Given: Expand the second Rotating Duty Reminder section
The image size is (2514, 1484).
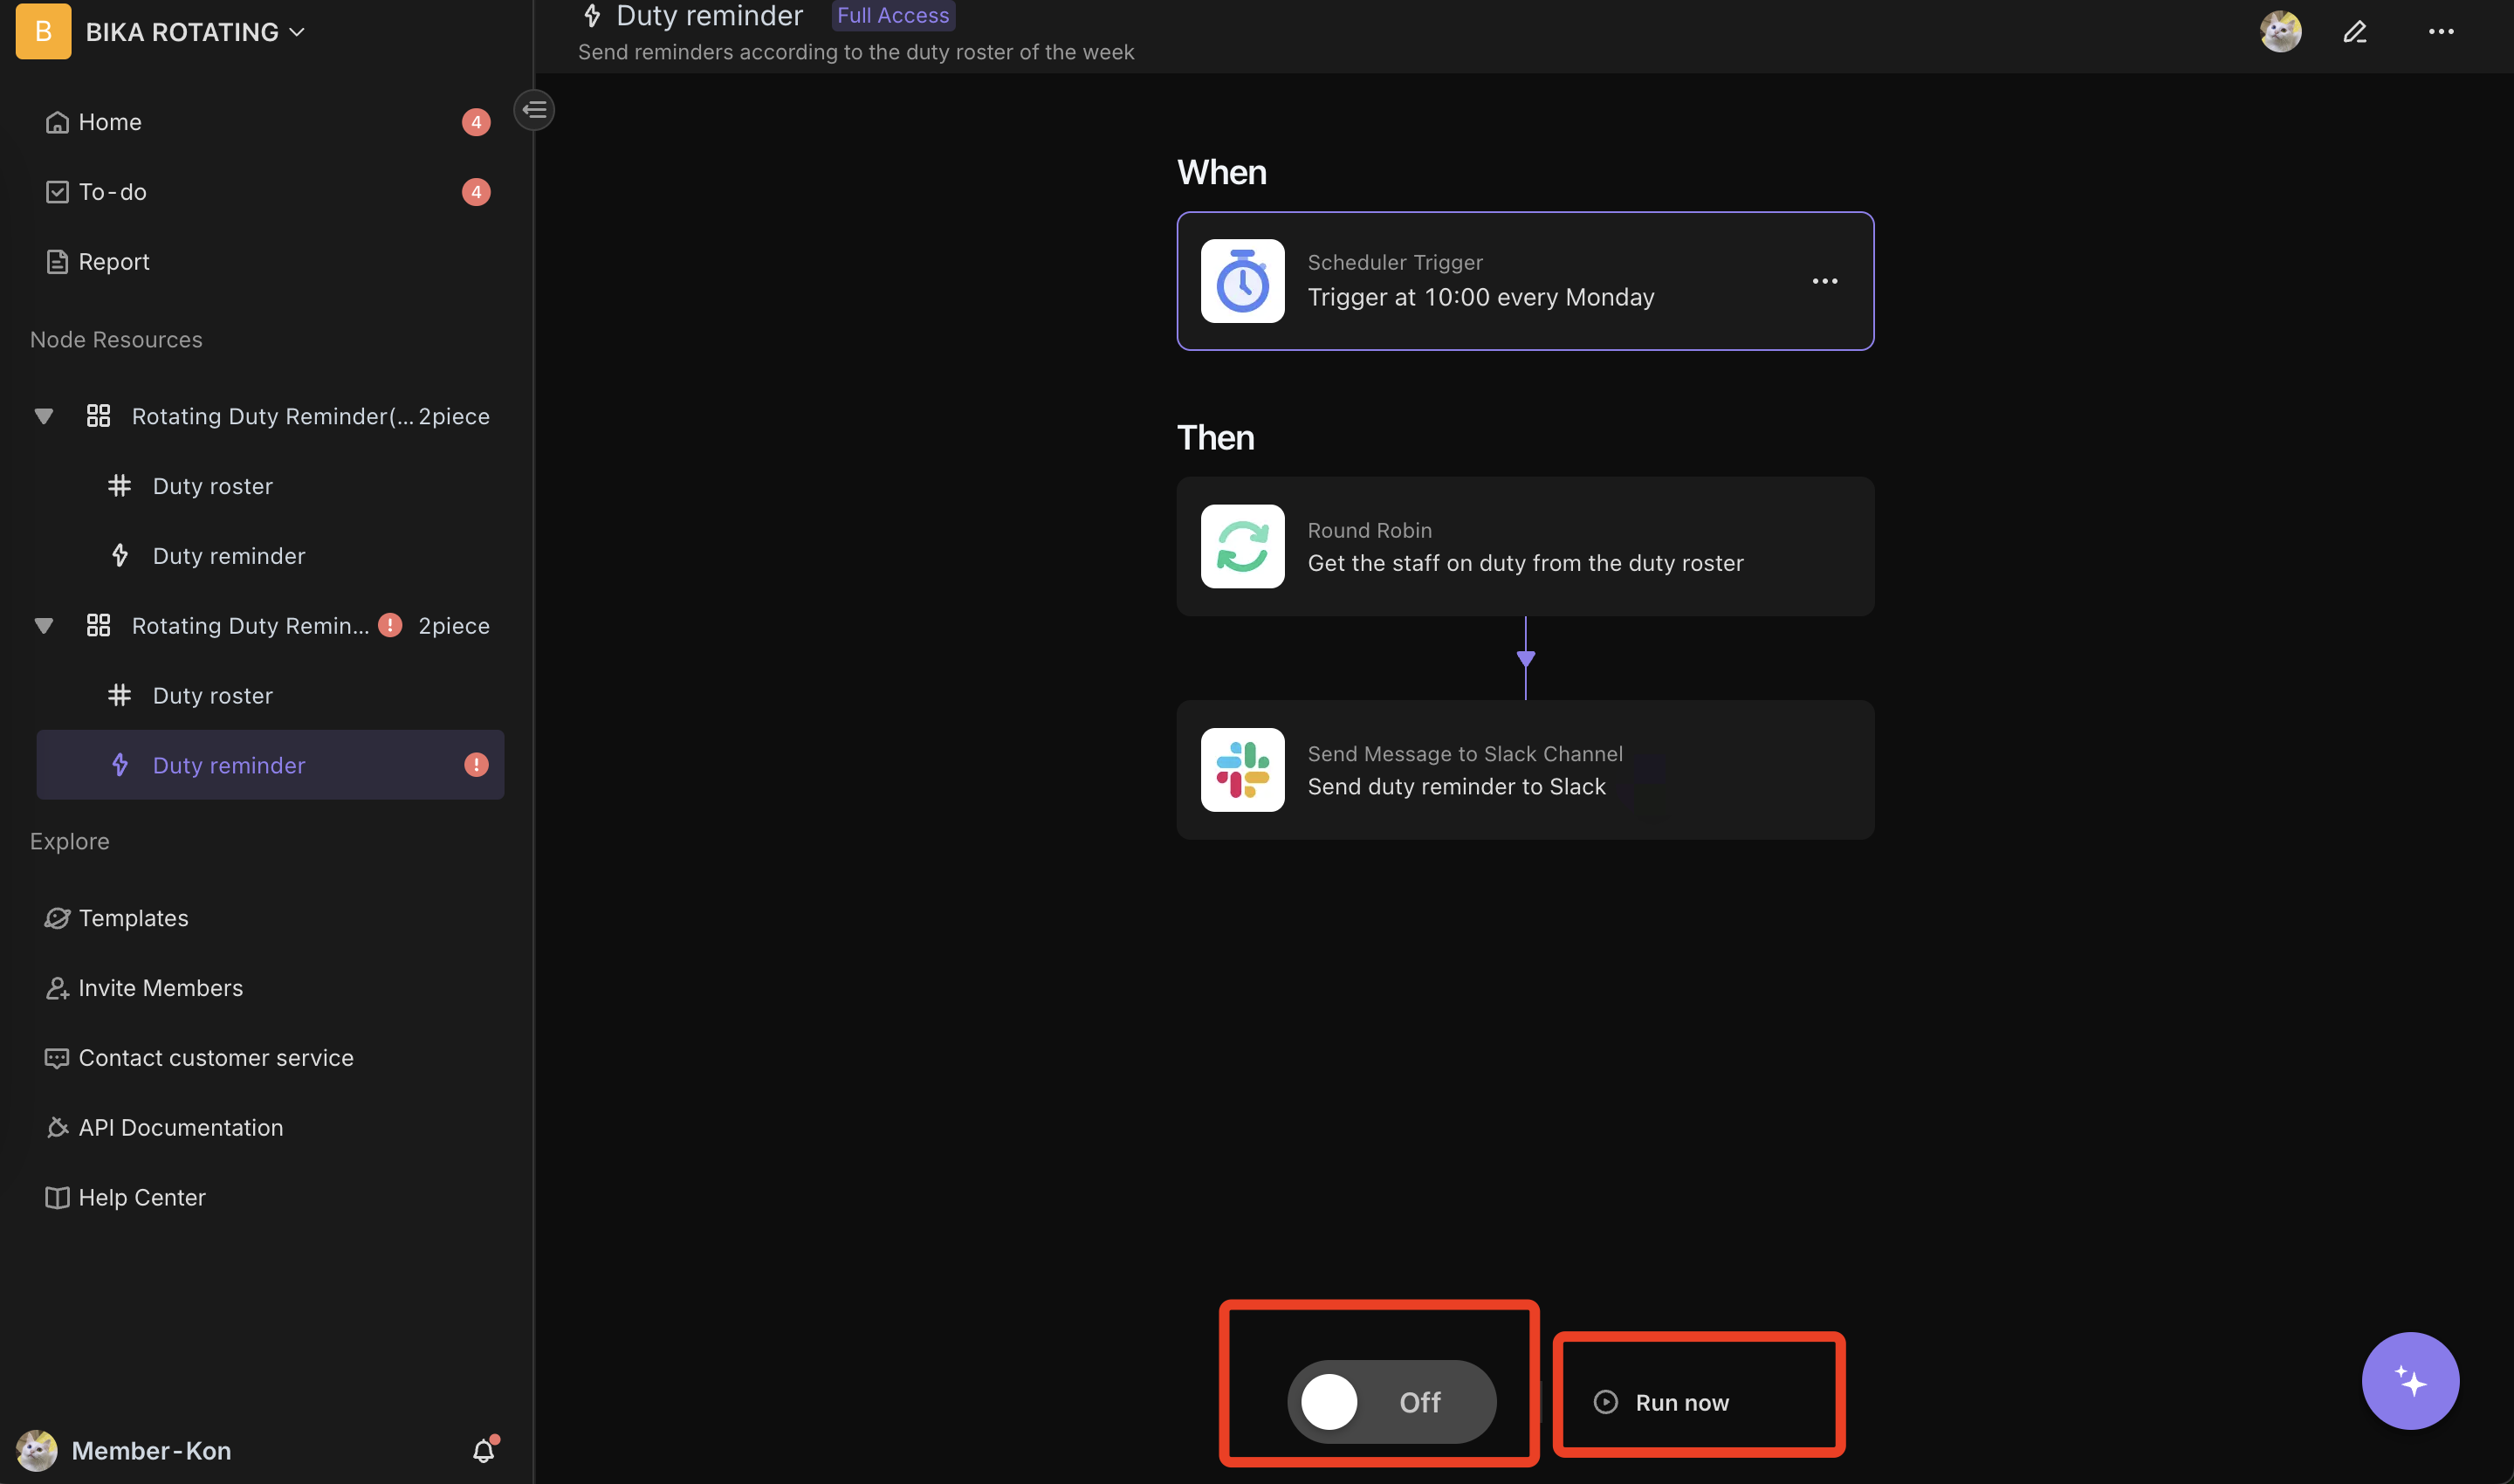Looking at the screenshot, I should click(43, 625).
